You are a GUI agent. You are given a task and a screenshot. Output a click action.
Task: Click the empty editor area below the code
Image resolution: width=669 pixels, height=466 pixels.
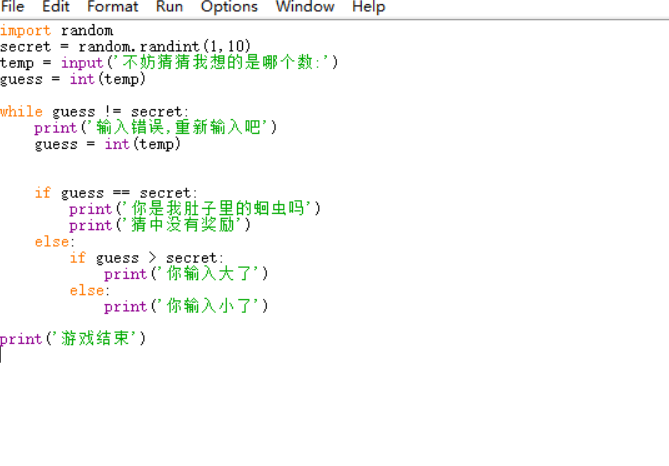[x=330, y=410]
